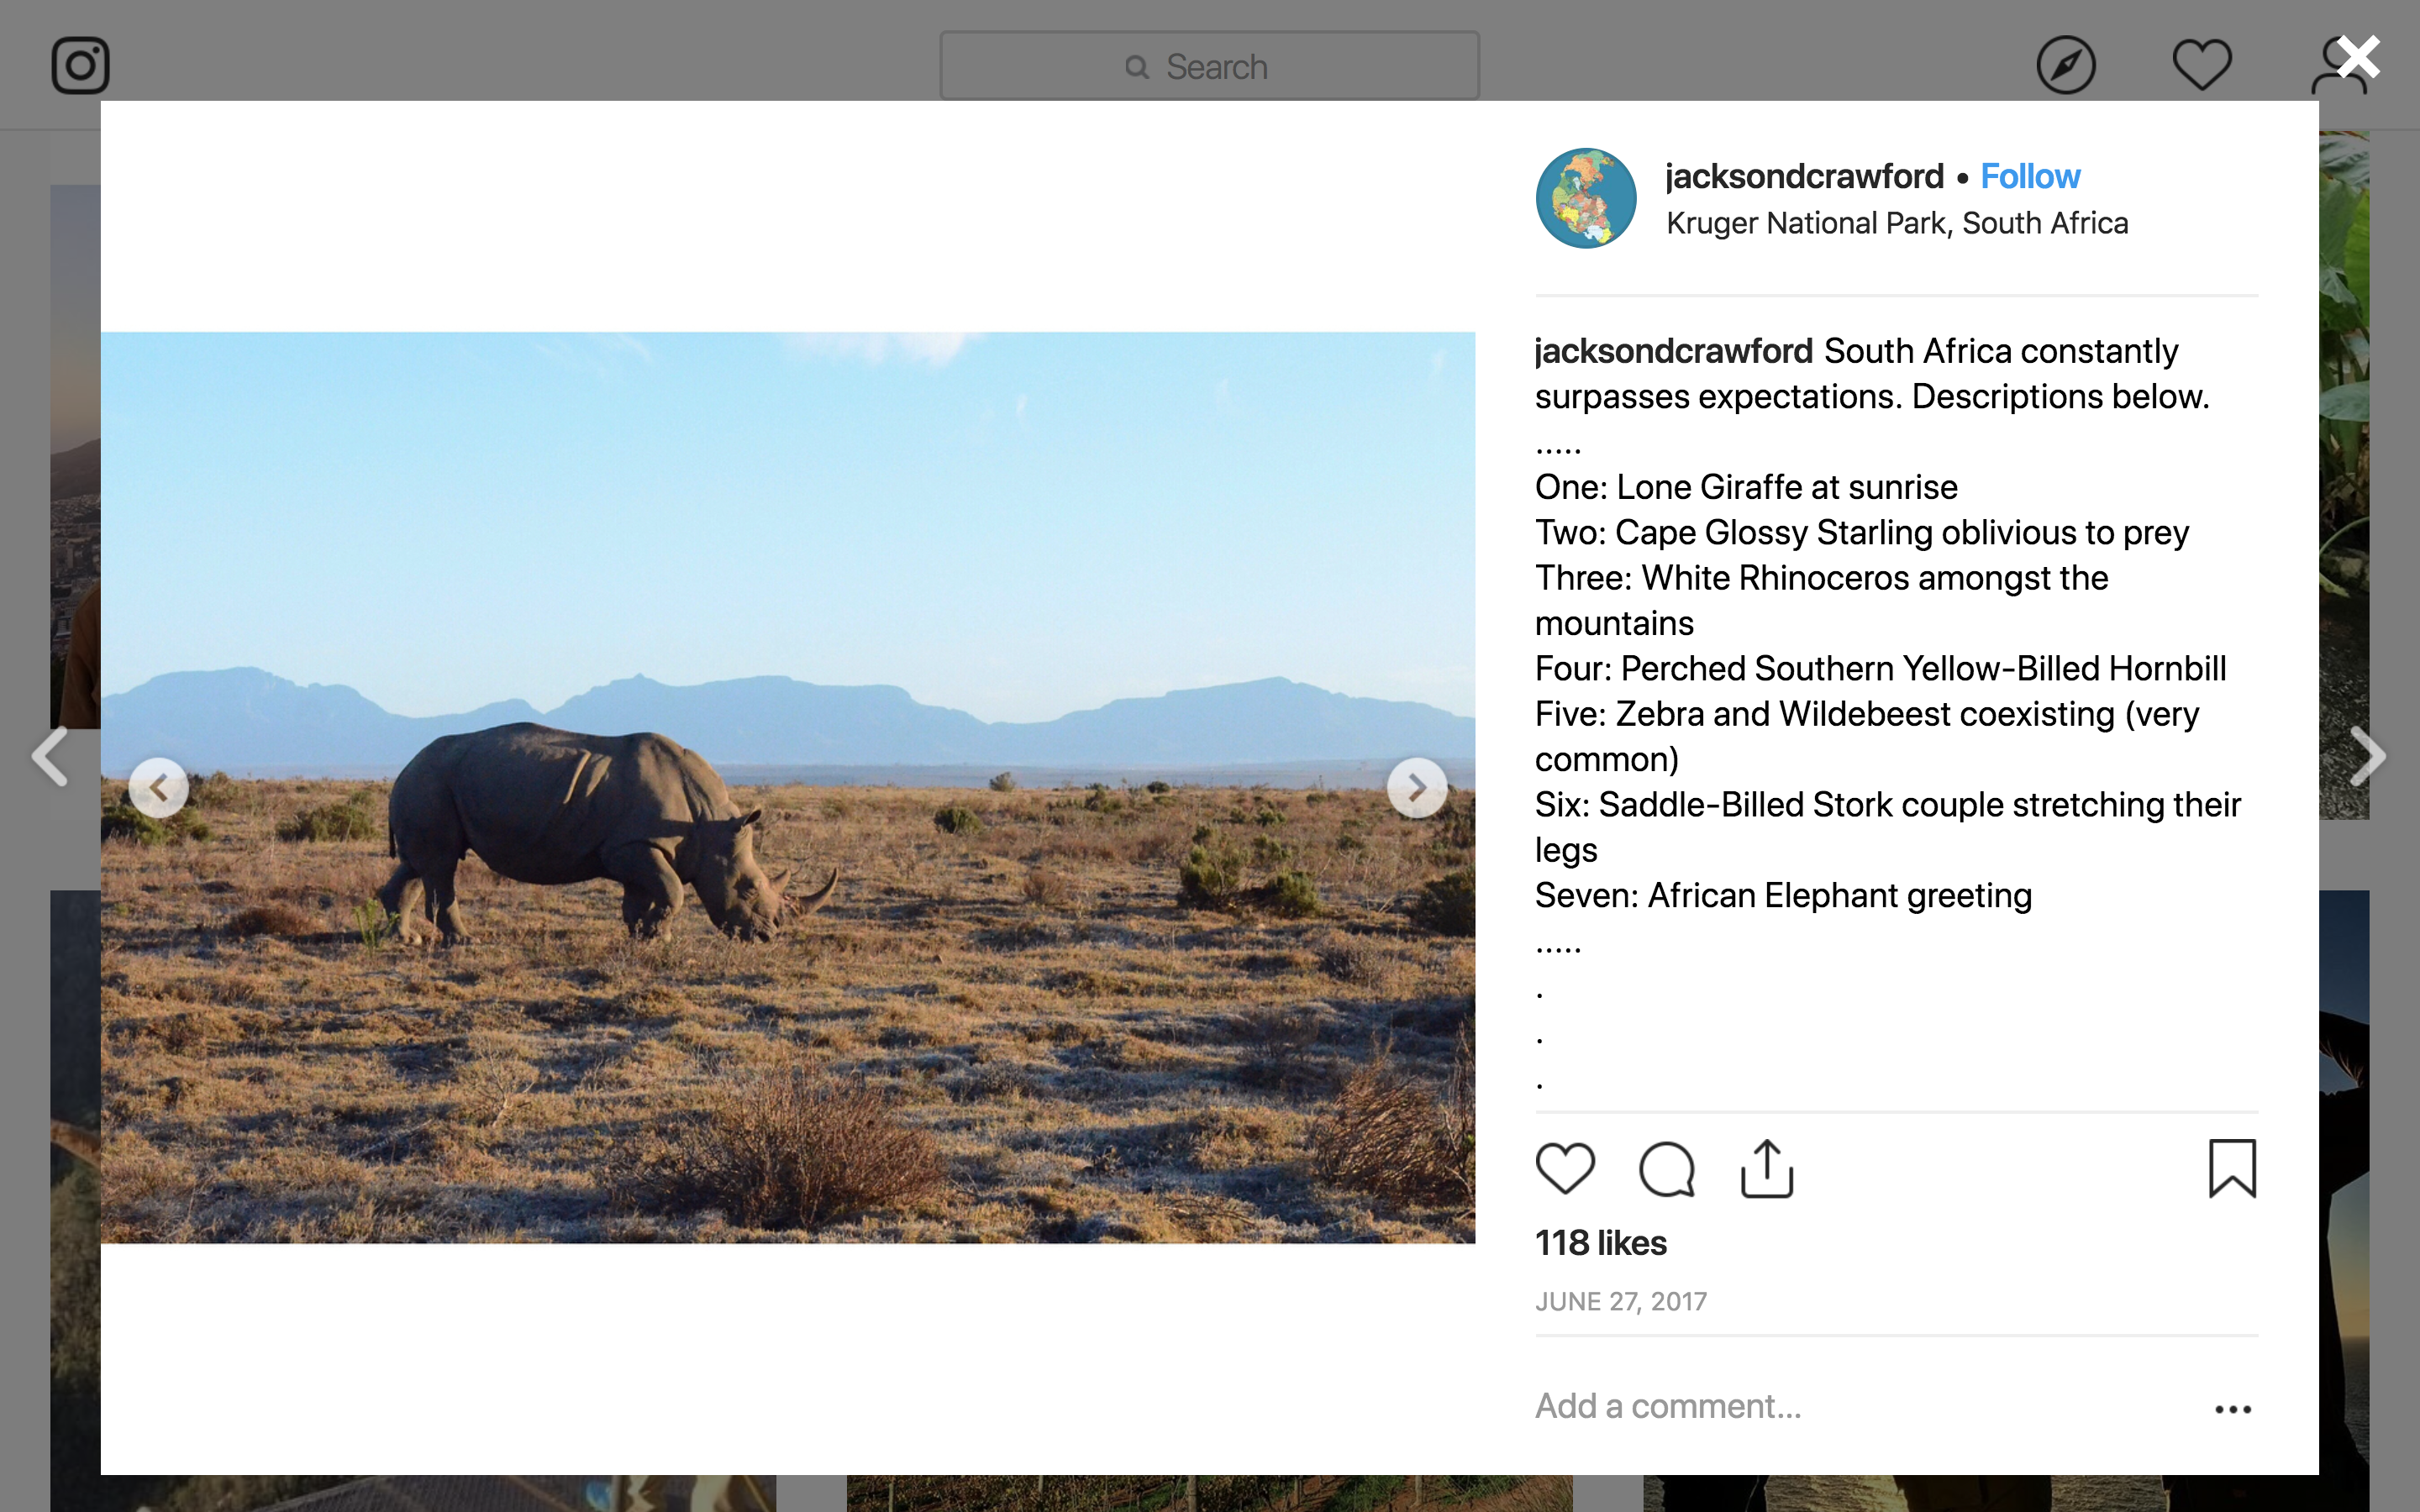Viewport: 2420px width, 1512px height.
Task: Show next photo in carousel
Action: click(1416, 788)
